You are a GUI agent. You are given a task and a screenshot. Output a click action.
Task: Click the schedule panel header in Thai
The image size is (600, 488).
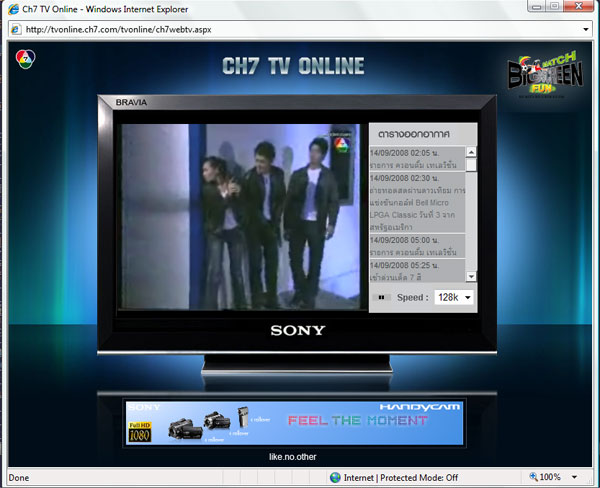pos(414,134)
